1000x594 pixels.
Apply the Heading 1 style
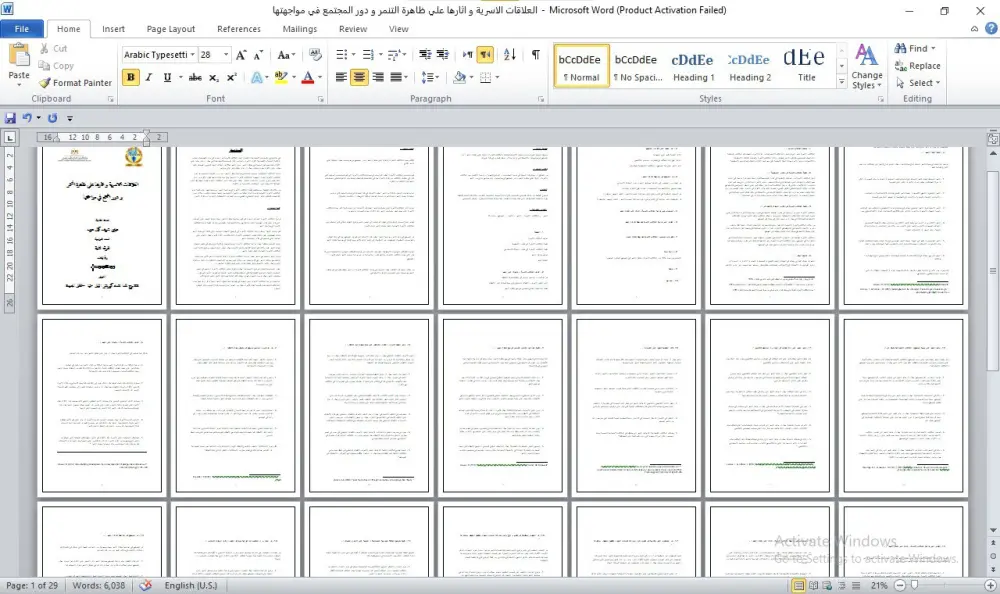[x=692, y=66]
